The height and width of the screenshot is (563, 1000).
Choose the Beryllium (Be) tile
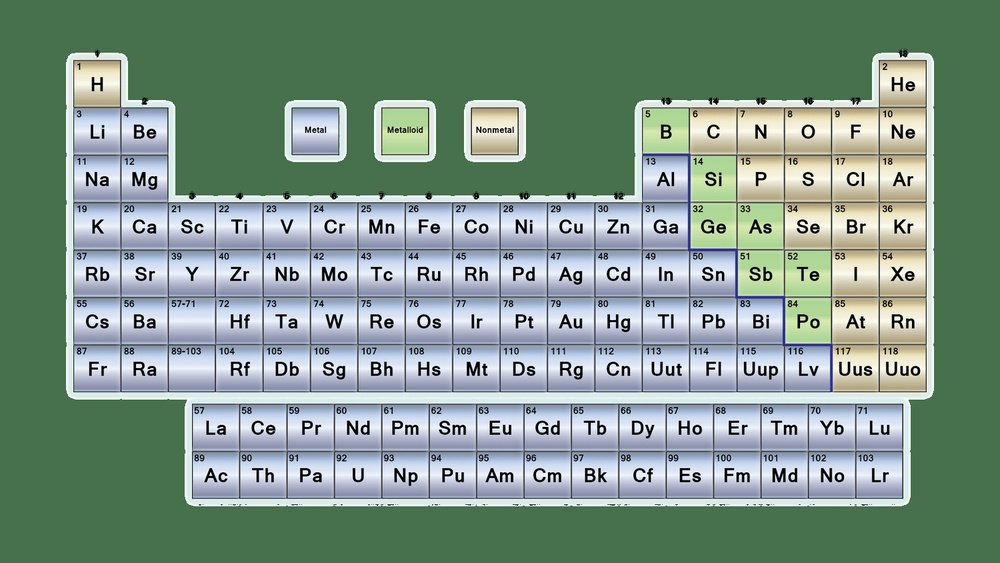click(145, 131)
